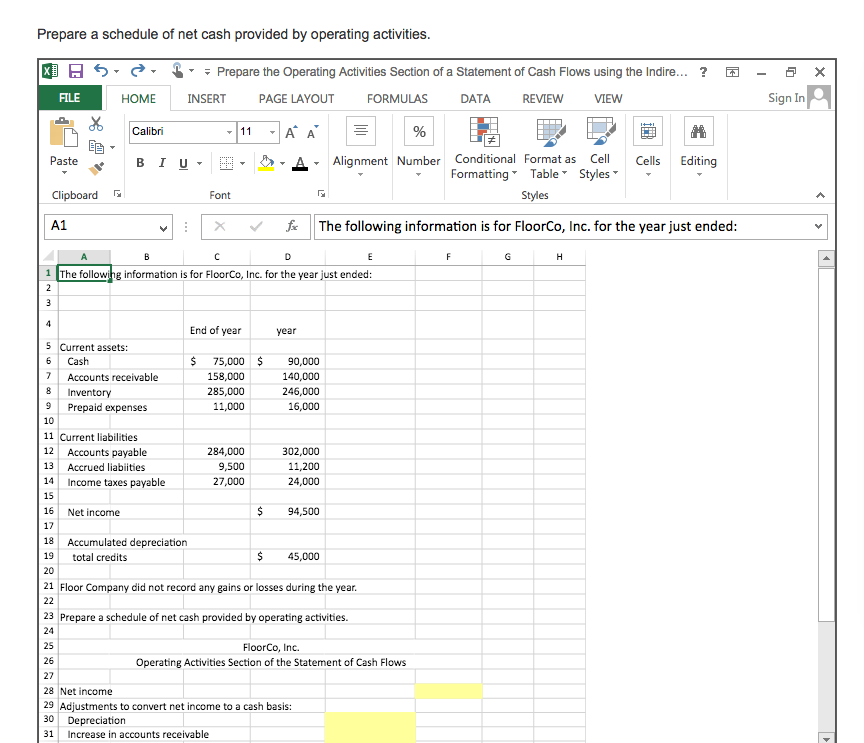Switch to the FORMULAS ribbon tab
Viewport: 864px width, 743px height.
(397, 98)
